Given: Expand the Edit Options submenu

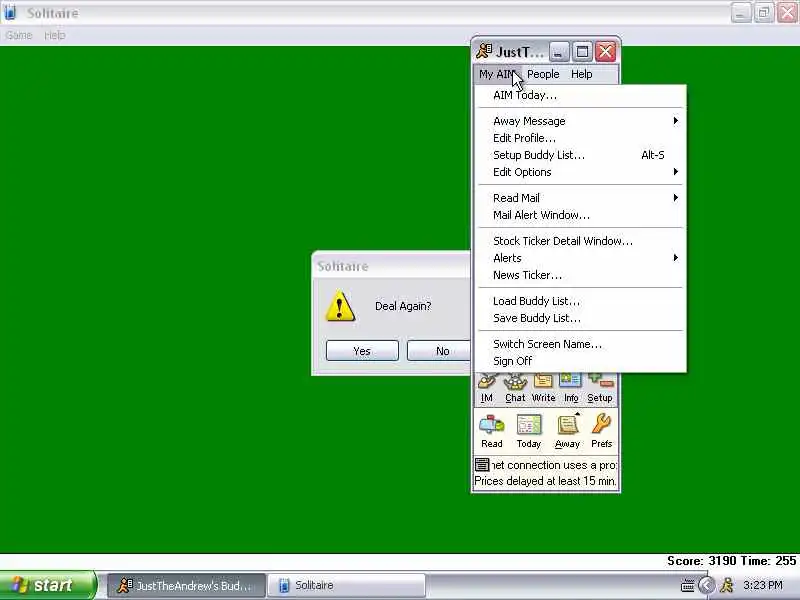Looking at the screenshot, I should tap(581, 172).
